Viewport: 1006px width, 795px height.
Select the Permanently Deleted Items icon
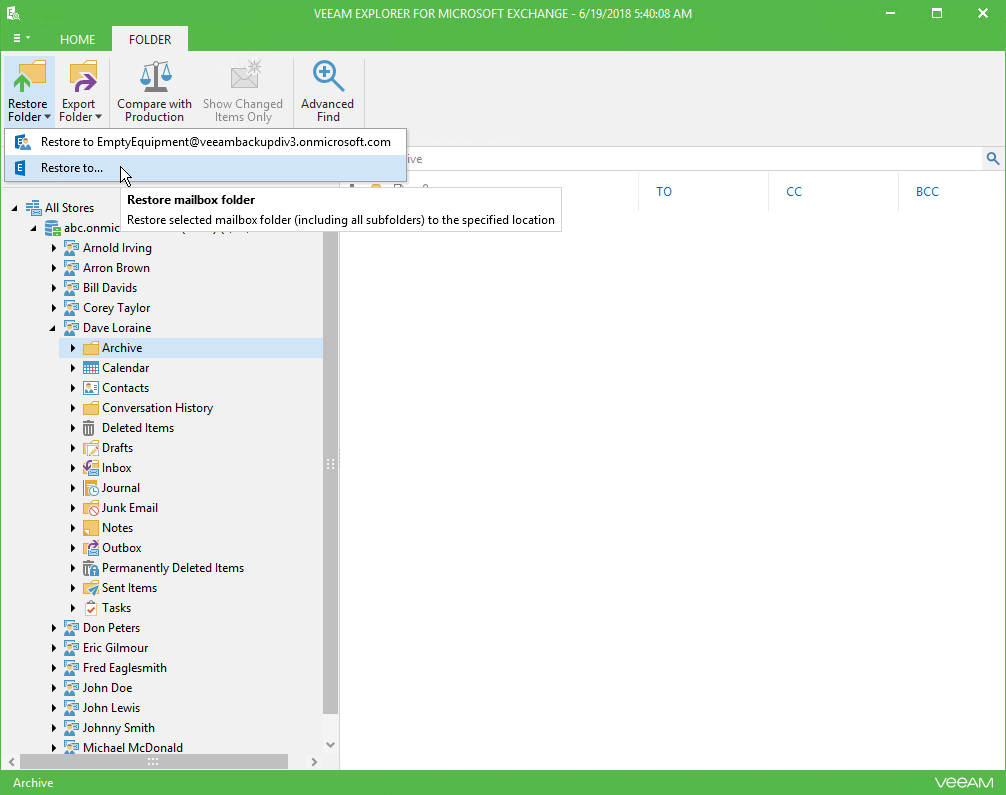91,568
